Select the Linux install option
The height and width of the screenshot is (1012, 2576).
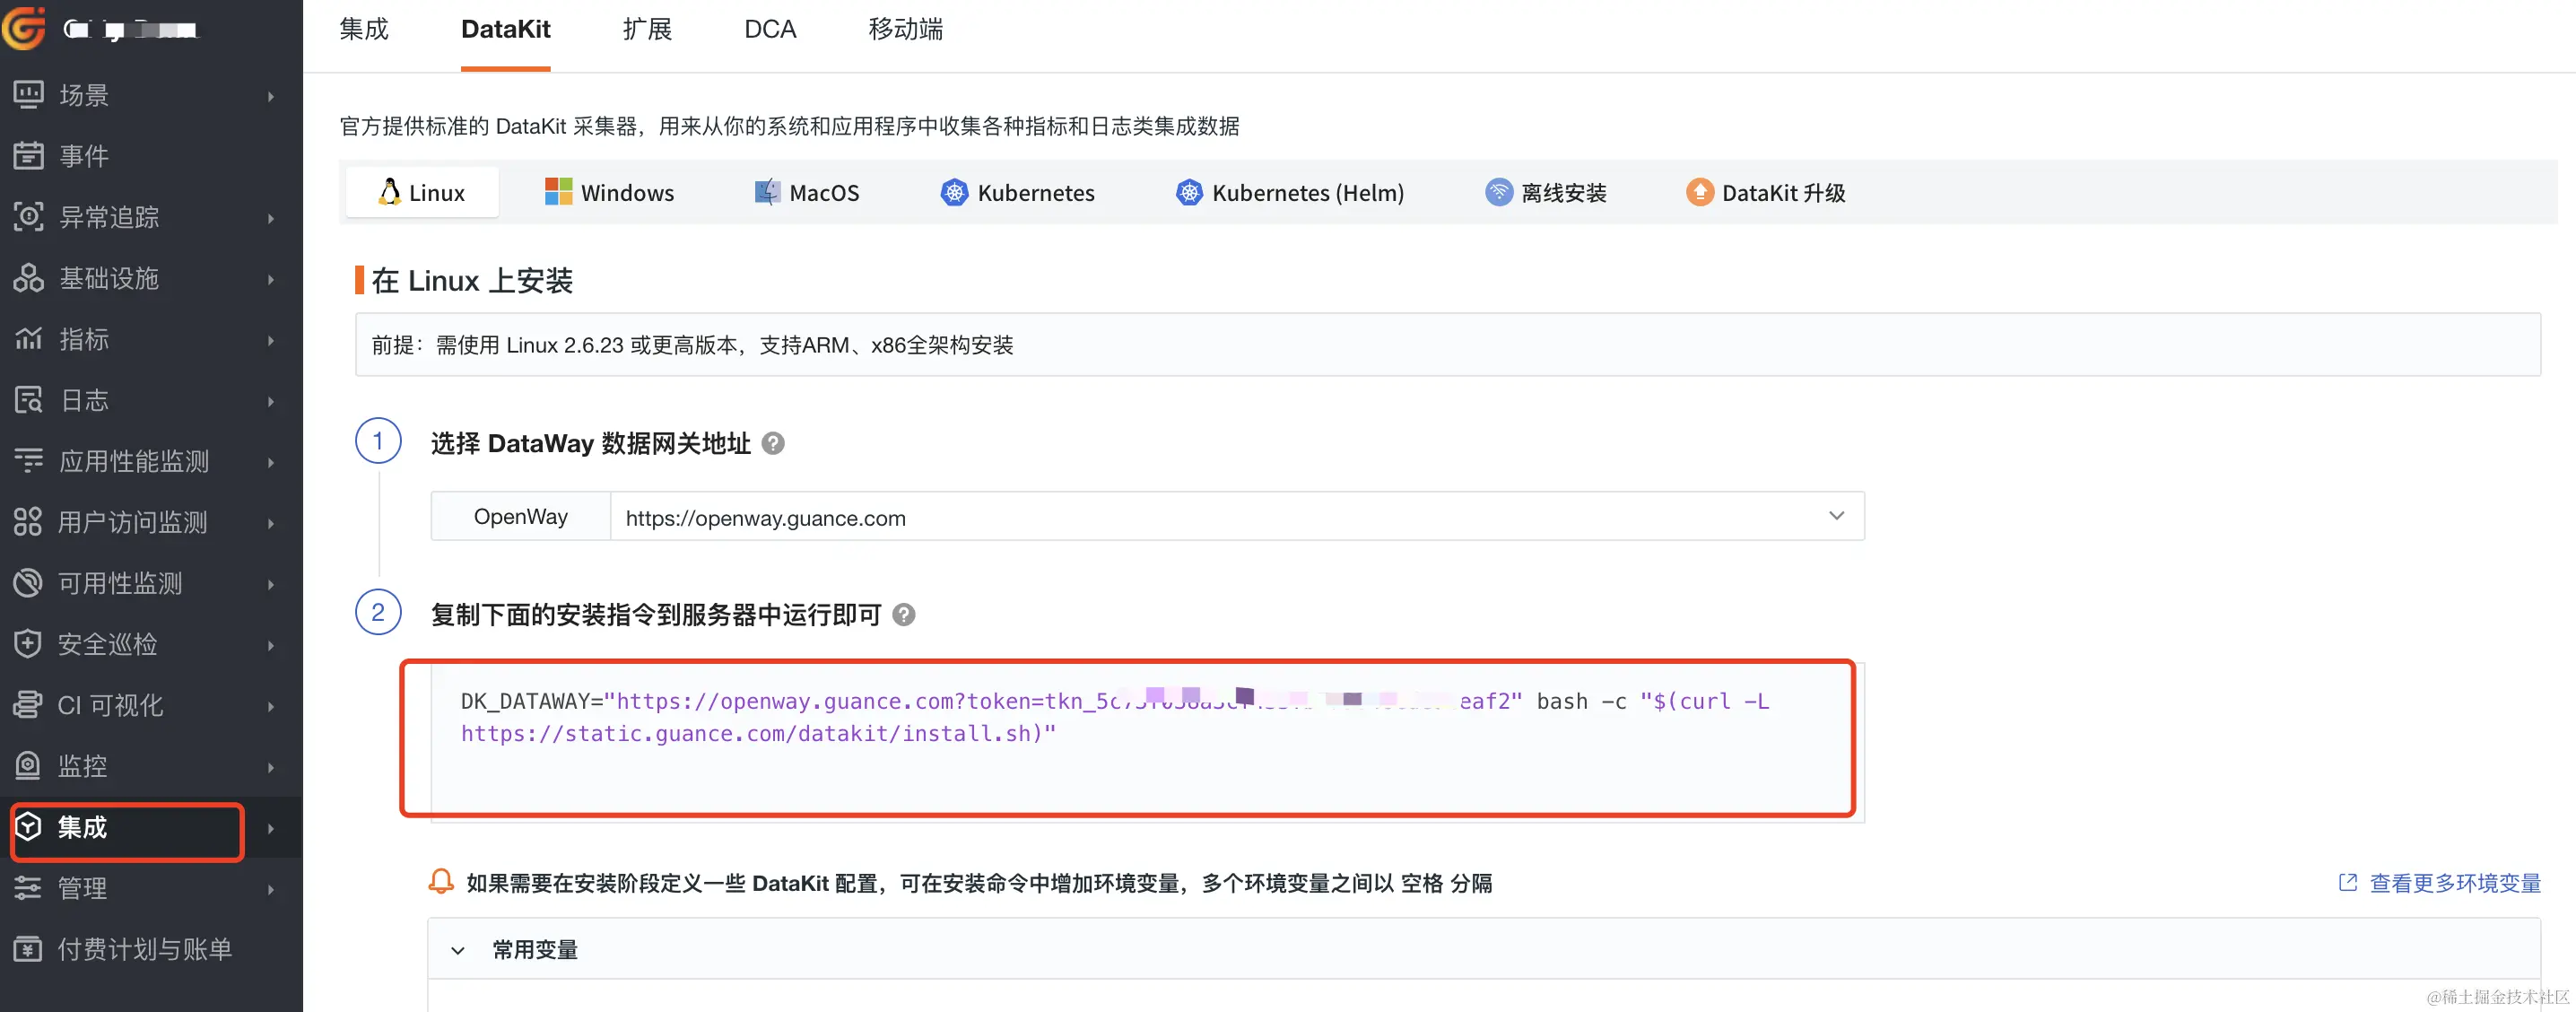[x=422, y=193]
